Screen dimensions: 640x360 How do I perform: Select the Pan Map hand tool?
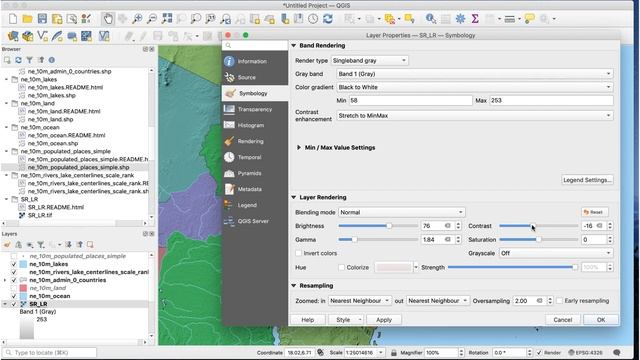tap(108, 19)
